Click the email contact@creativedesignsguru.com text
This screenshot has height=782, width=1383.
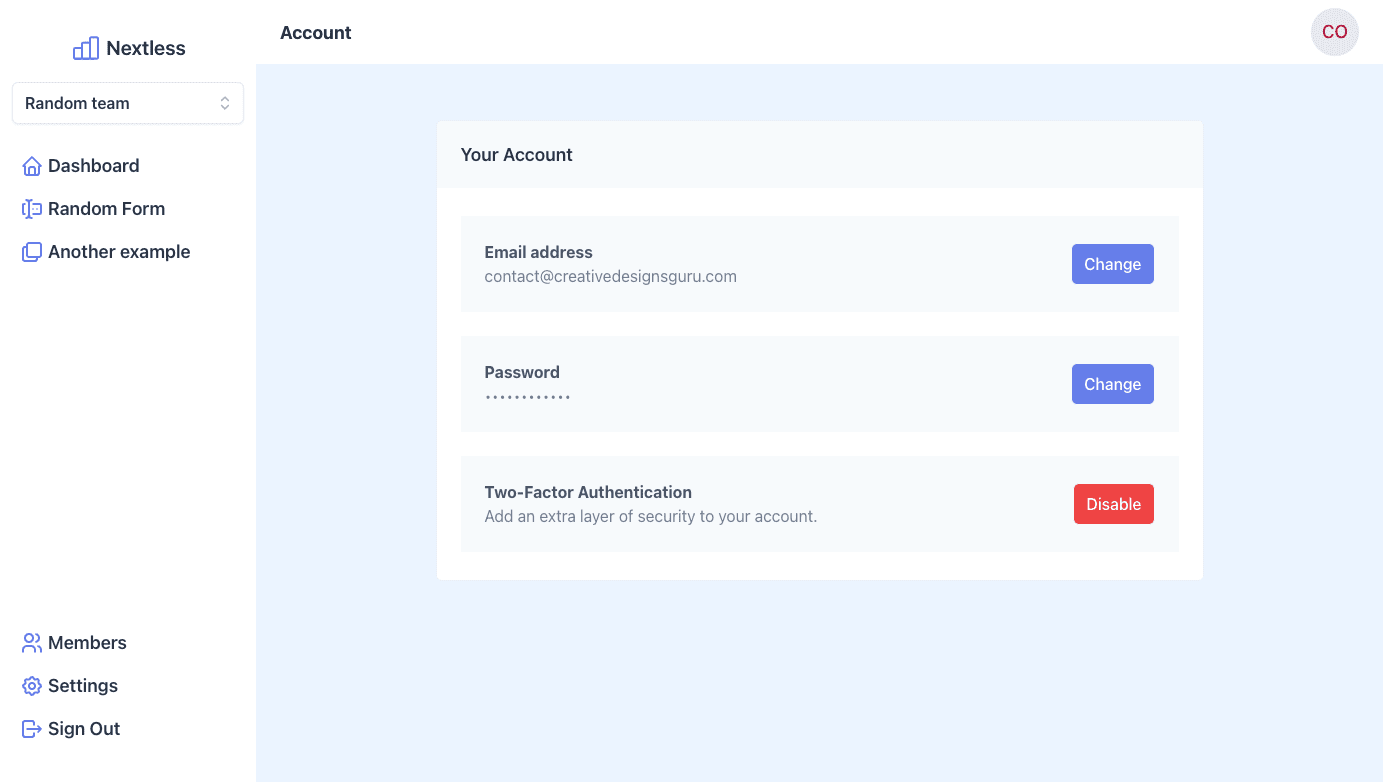point(610,276)
